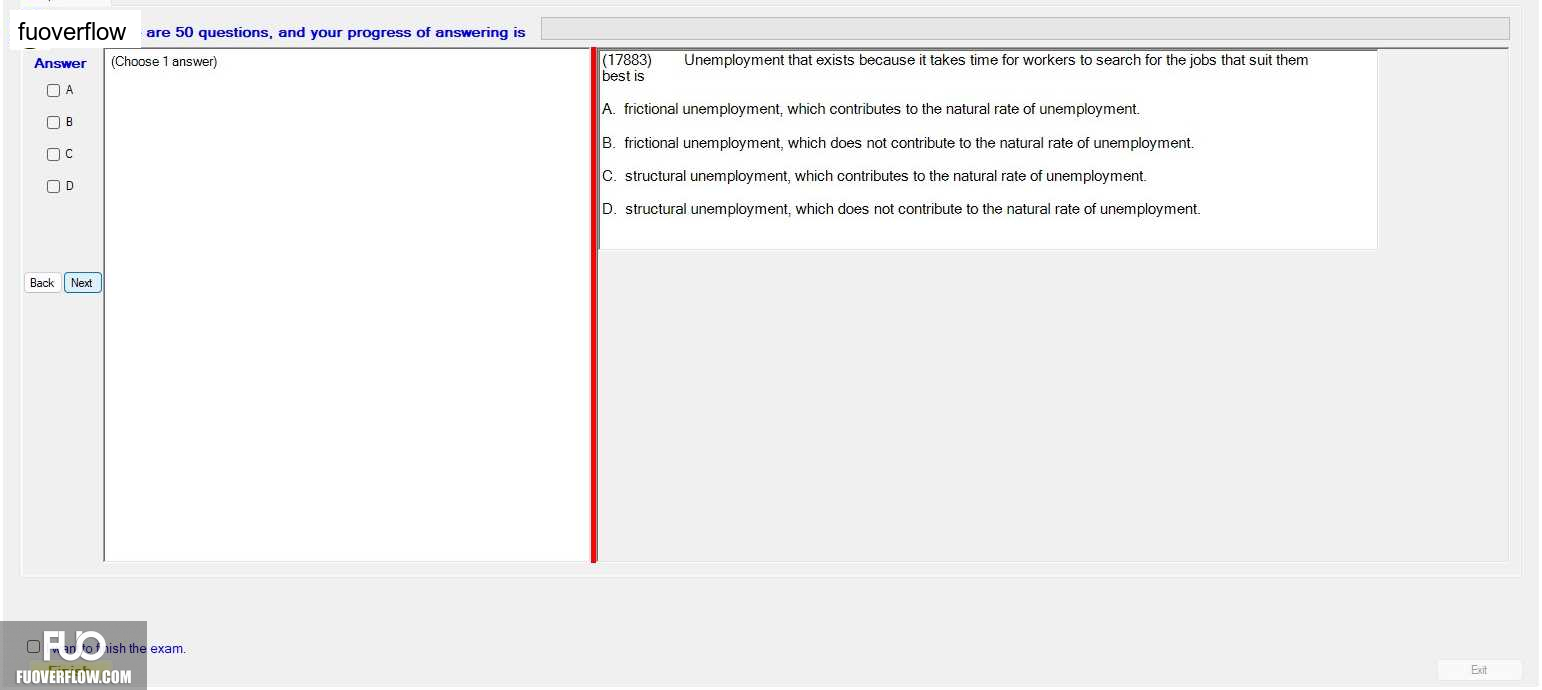Image resolution: width=1542 pixels, height=690 pixels.
Task: Click the answering progress bar
Action: click(x=1025, y=29)
